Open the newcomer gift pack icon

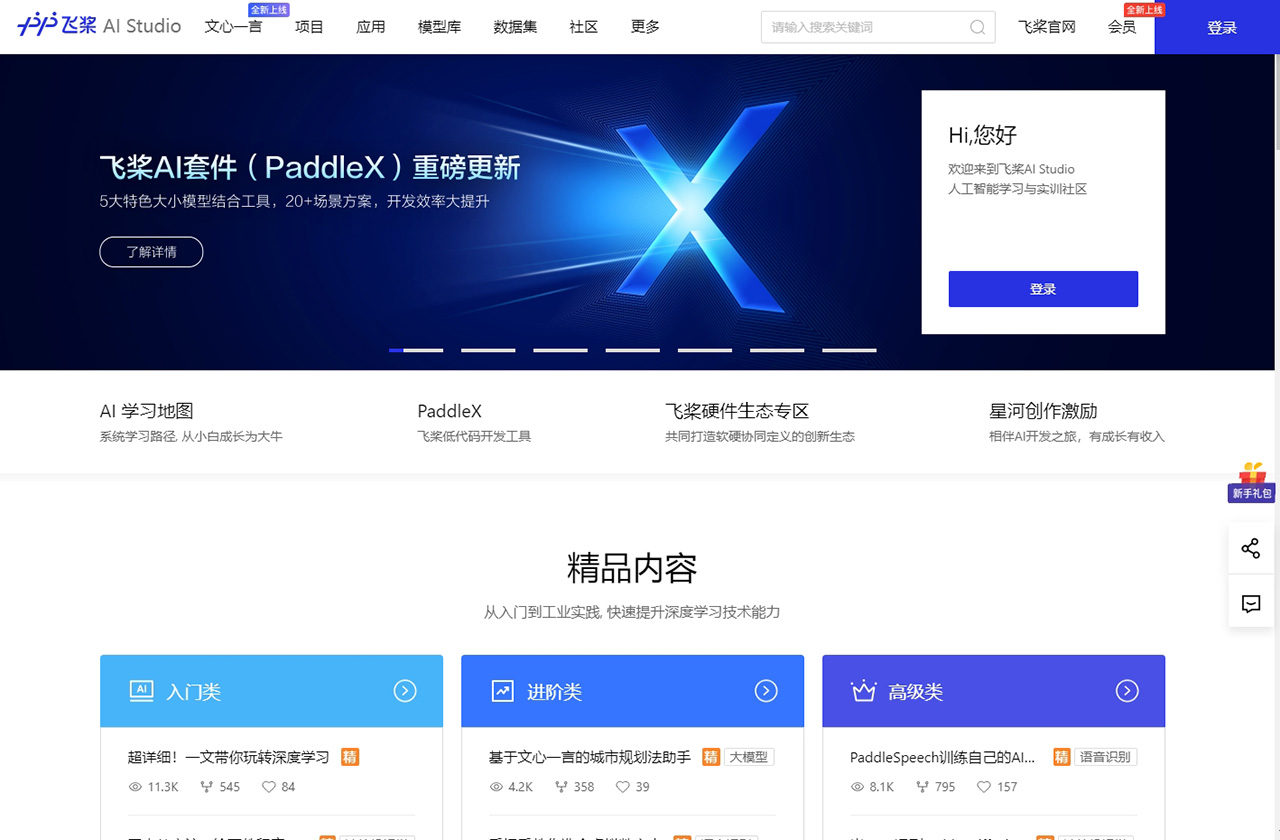click(x=1251, y=481)
